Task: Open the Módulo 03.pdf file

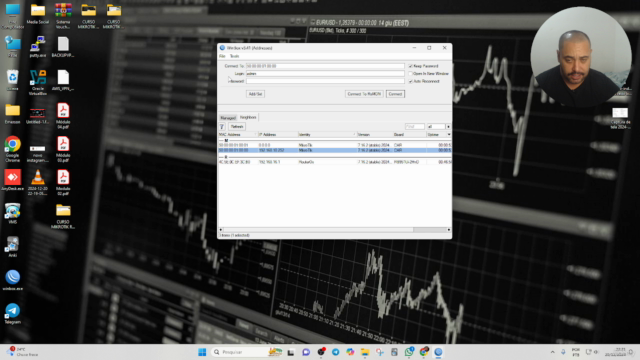Action: click(x=63, y=149)
